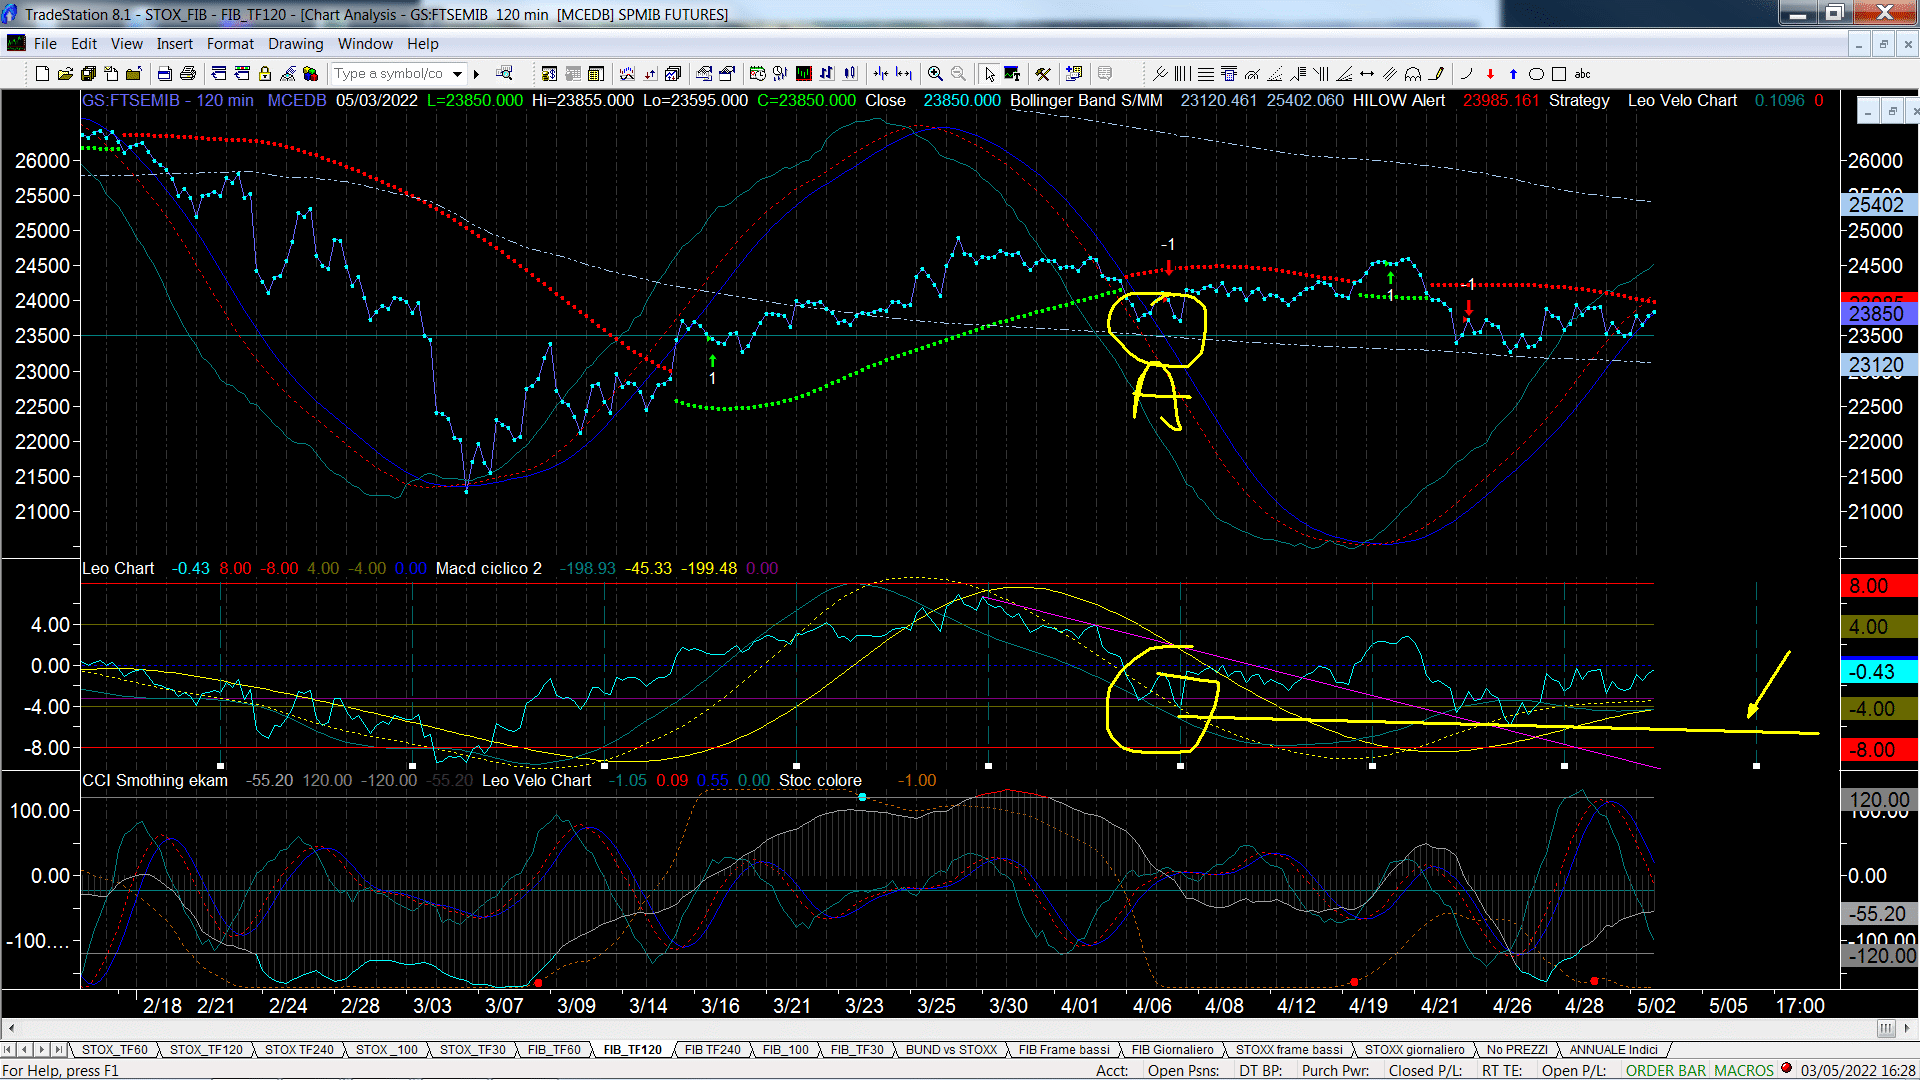The image size is (1920, 1080).
Task: Click the Bollinger Band S/MM indicator label
Action: coord(1086,100)
